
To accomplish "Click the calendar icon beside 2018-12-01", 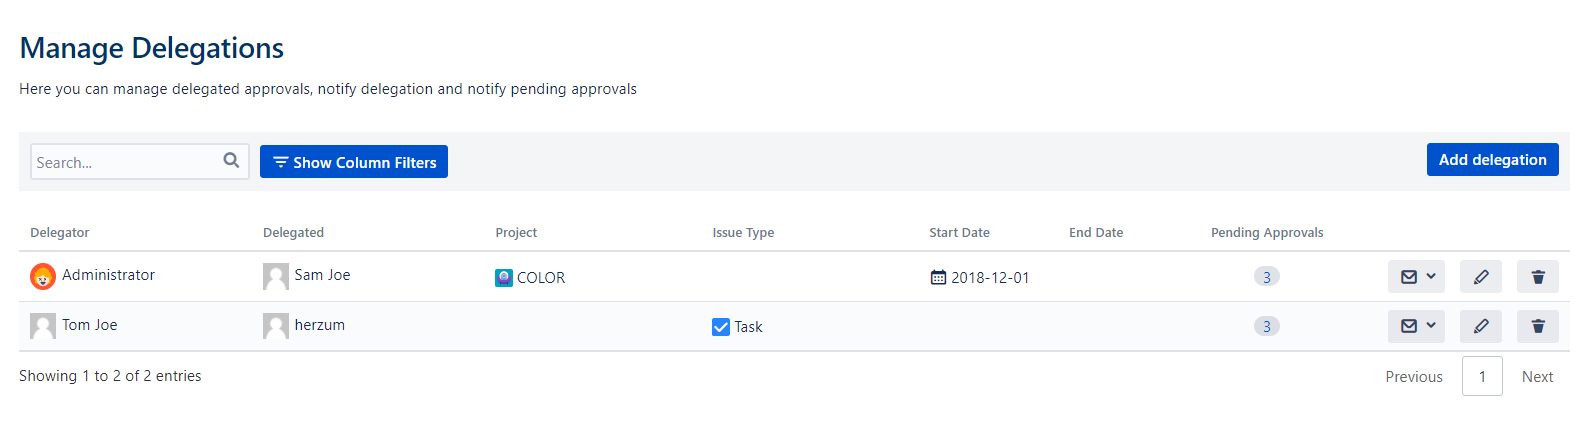I will (x=938, y=278).
